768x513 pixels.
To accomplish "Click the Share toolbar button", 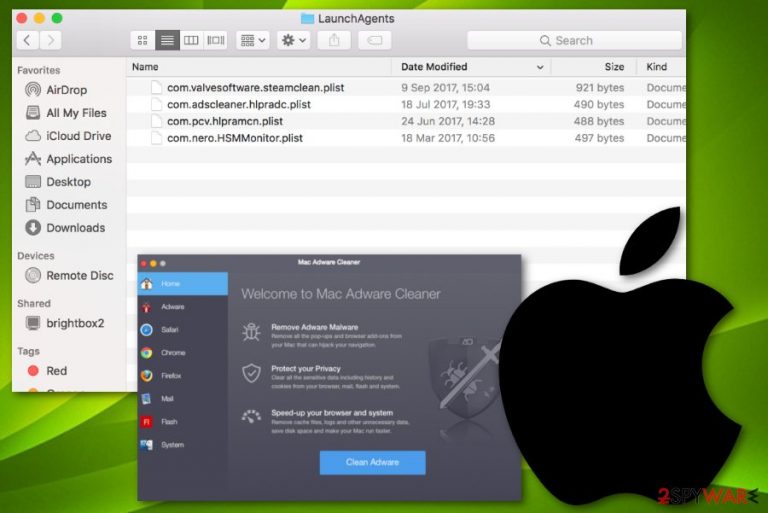I will (x=334, y=40).
